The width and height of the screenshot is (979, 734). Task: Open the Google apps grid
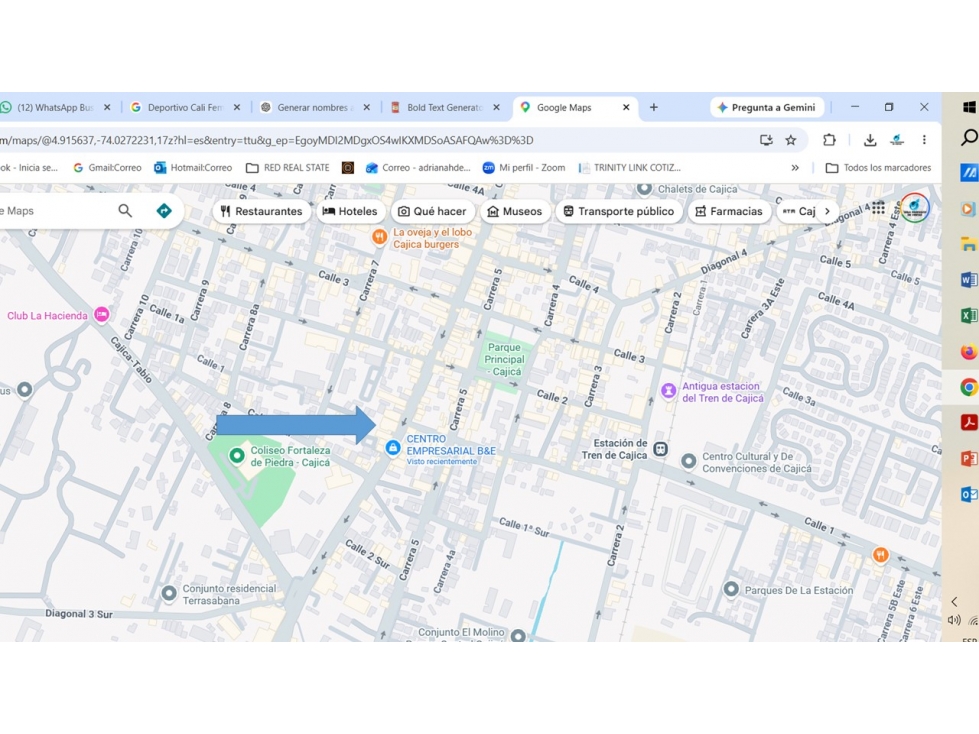878,208
